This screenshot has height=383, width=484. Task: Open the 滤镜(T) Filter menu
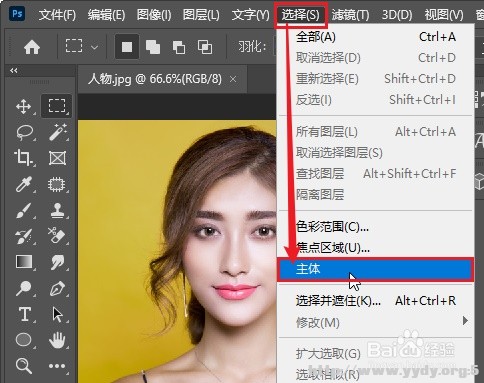(350, 15)
